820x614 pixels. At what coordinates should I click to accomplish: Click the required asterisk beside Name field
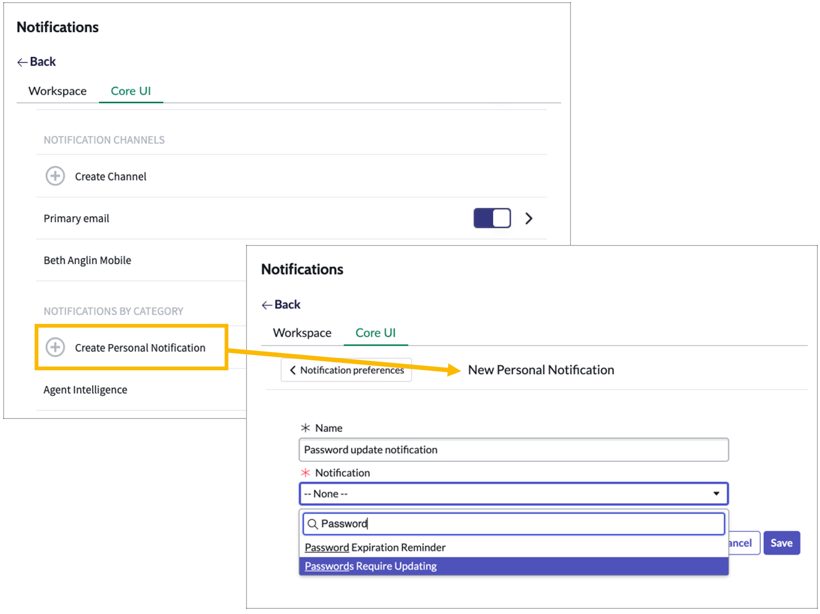point(308,427)
